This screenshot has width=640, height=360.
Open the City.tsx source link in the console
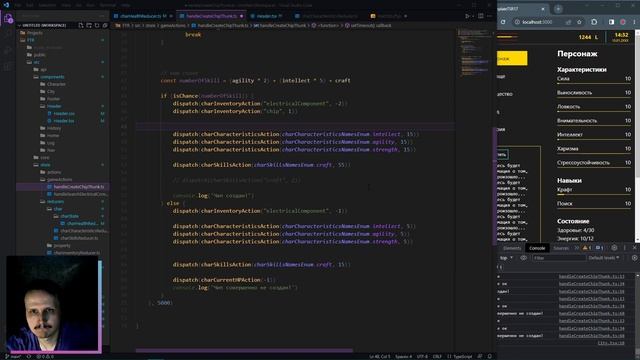pyautogui.click(x=611, y=343)
